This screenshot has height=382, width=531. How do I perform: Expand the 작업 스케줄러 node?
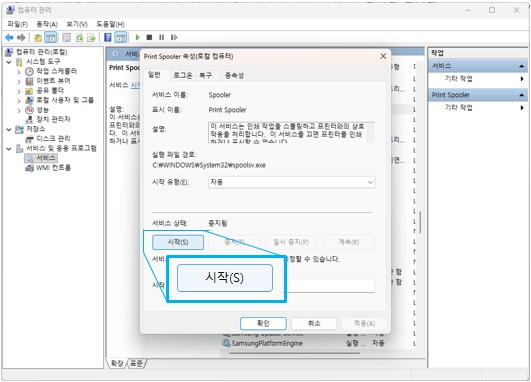coord(19,72)
